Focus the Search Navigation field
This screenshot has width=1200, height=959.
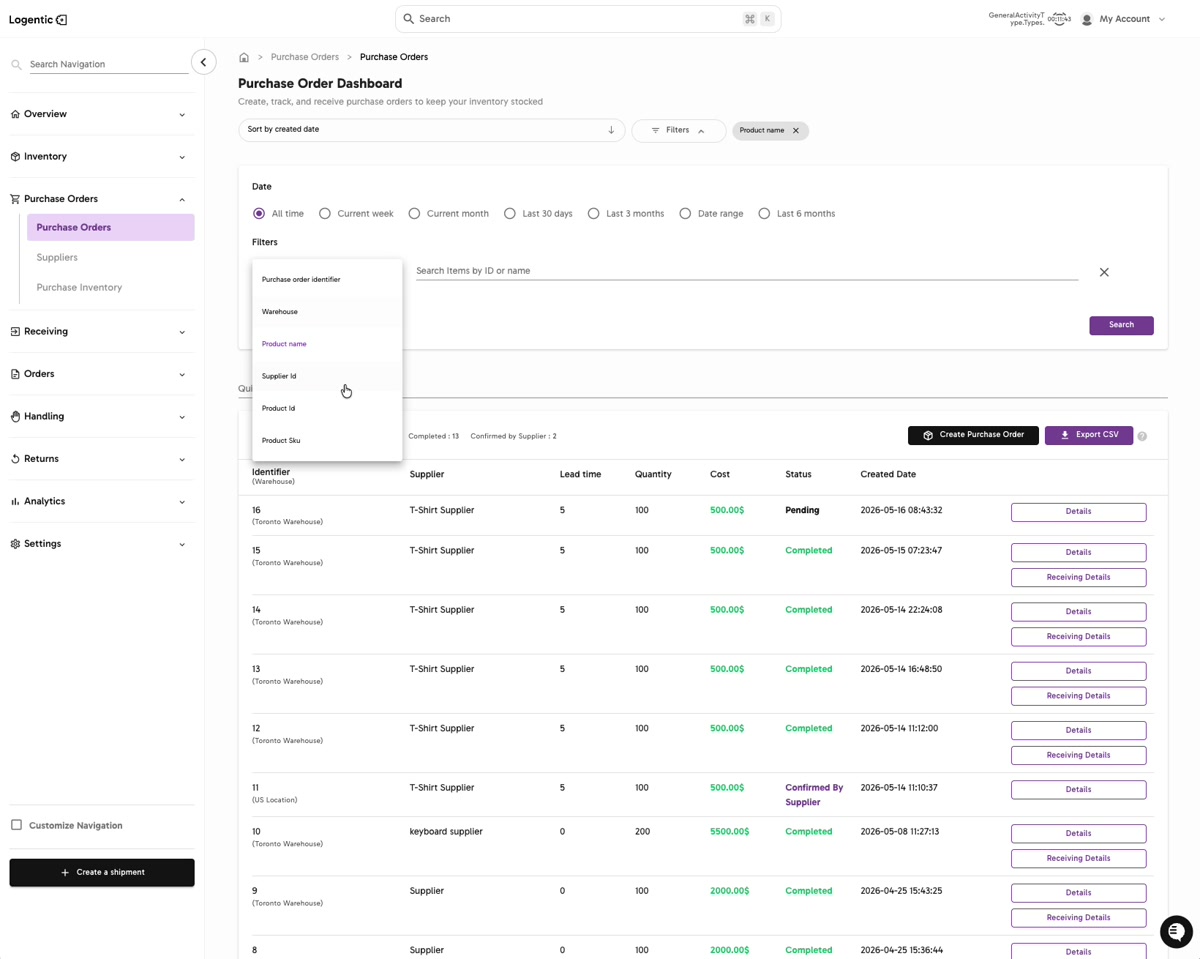pos(108,64)
